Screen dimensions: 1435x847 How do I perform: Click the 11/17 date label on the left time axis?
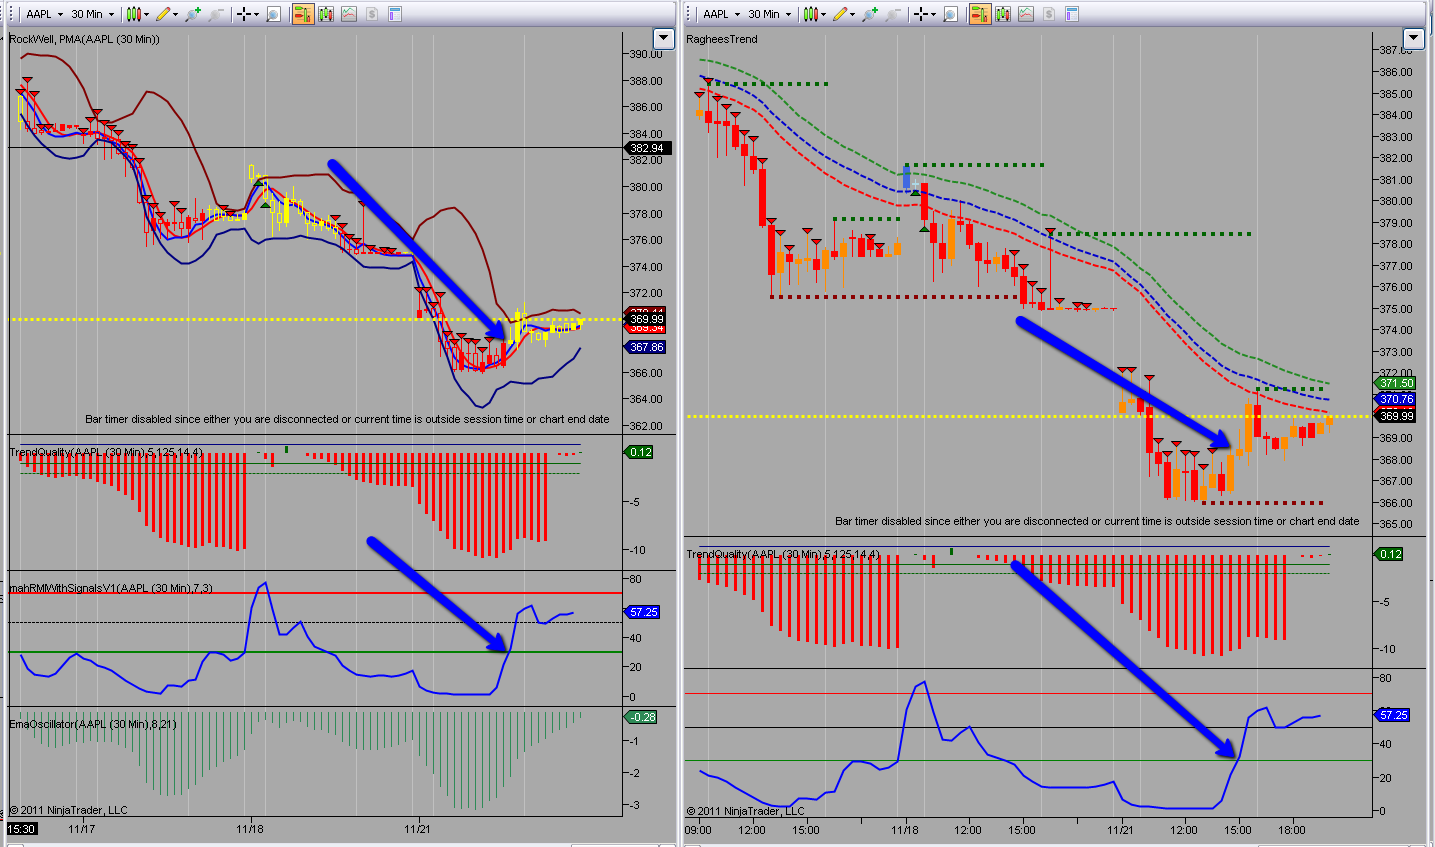(82, 829)
